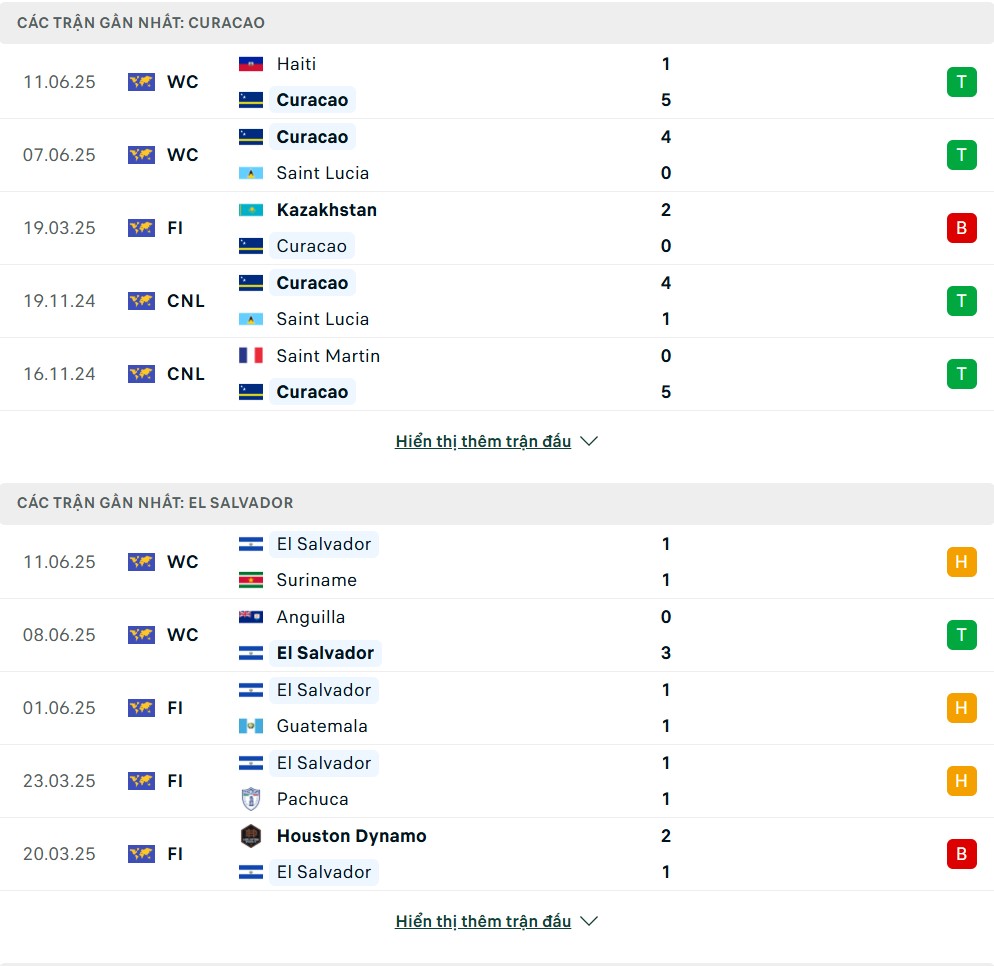Click the Suriname flag icon
The image size is (994, 966).
tap(250, 580)
